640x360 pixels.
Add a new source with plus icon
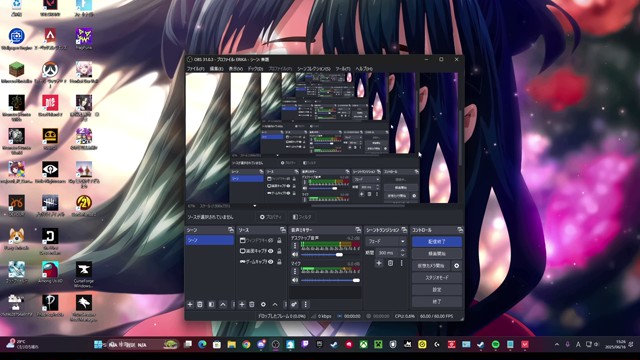242,304
